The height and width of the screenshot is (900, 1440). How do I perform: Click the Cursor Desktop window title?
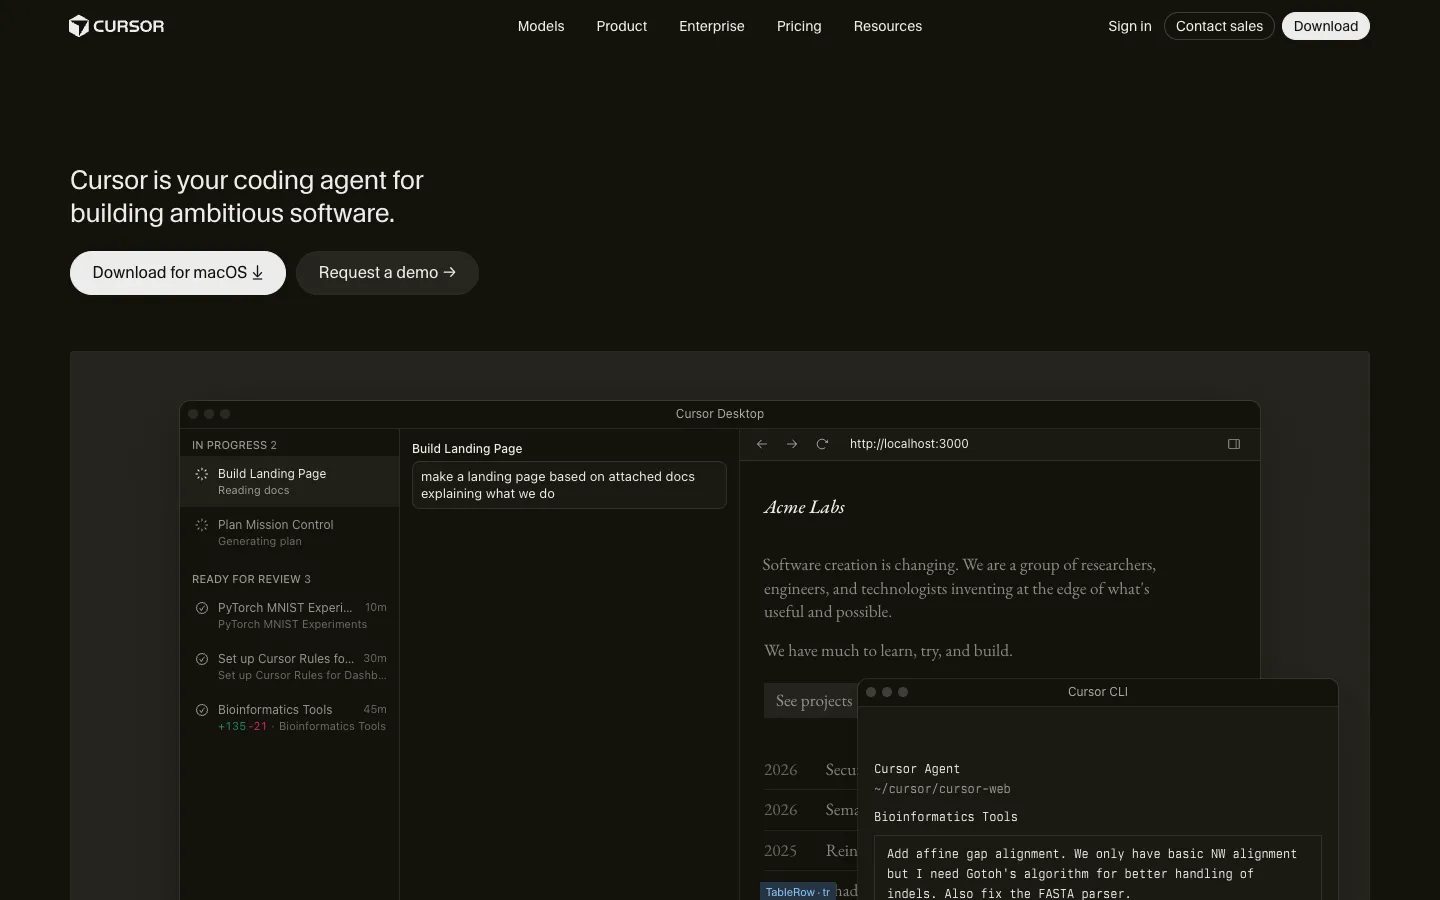[x=720, y=414]
